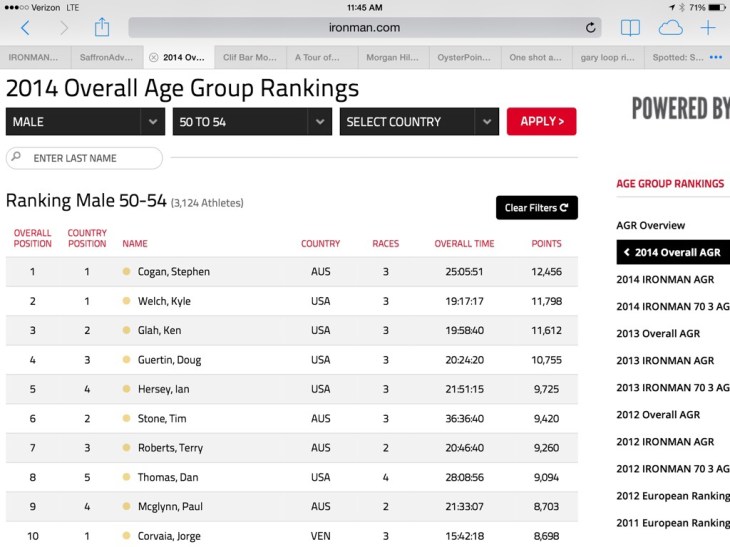Expand the MALE gender dropdown
Screen dimensions: 730x547
pyautogui.click(x=85, y=122)
